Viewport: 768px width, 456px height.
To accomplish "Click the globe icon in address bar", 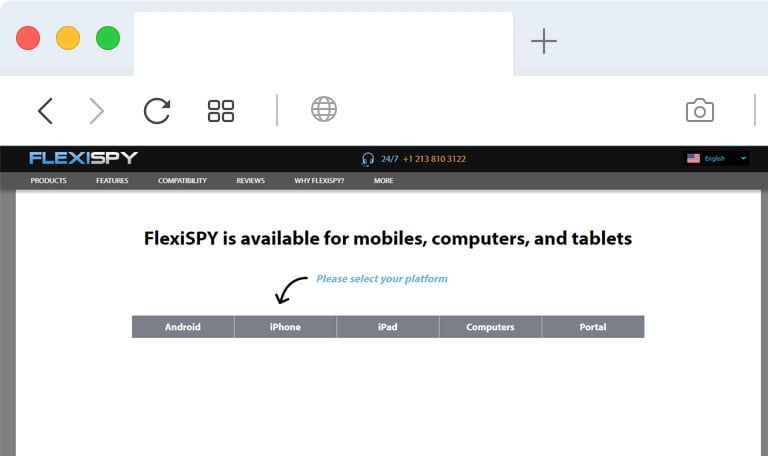I will tap(324, 109).
